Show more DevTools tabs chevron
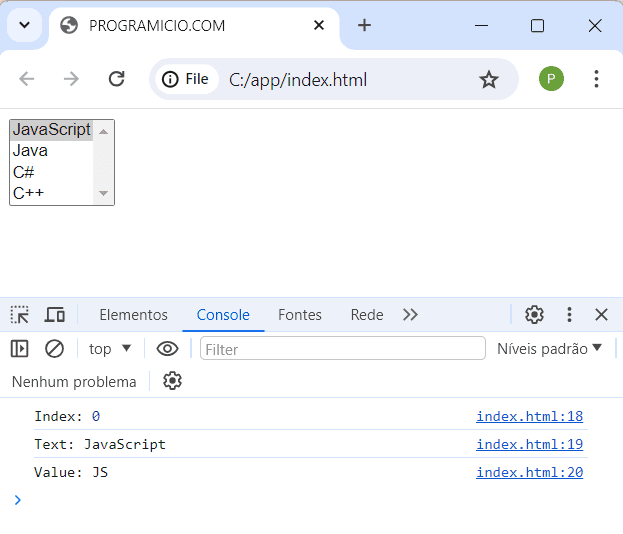 coord(410,315)
